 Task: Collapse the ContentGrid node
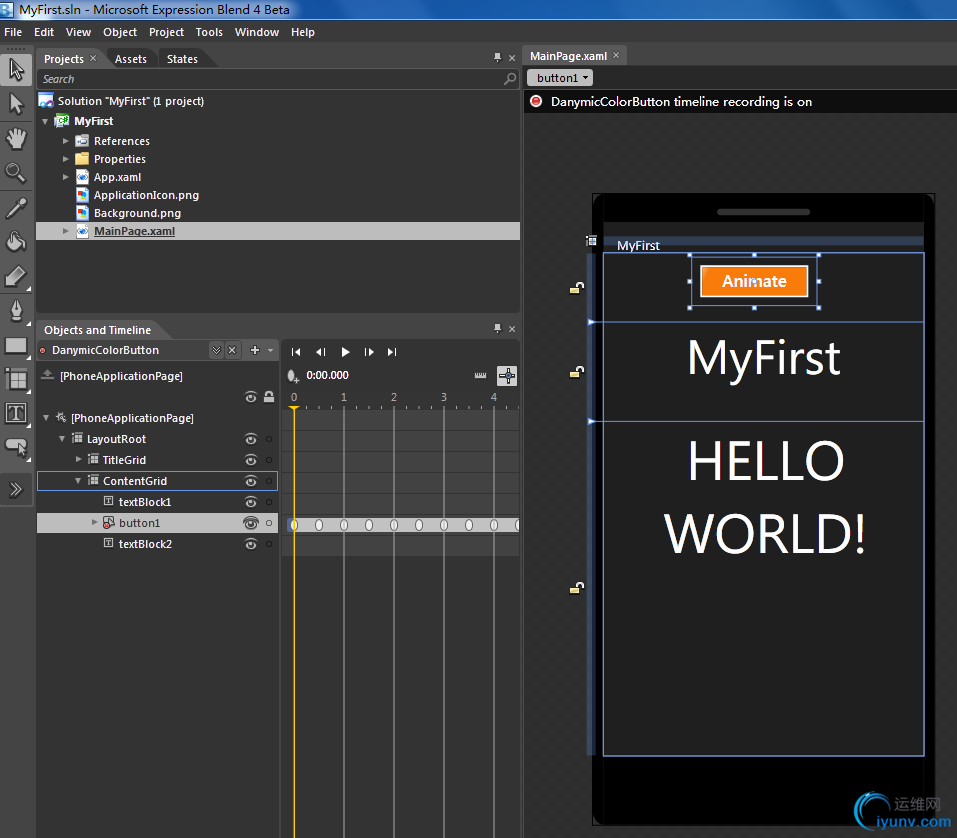point(78,481)
